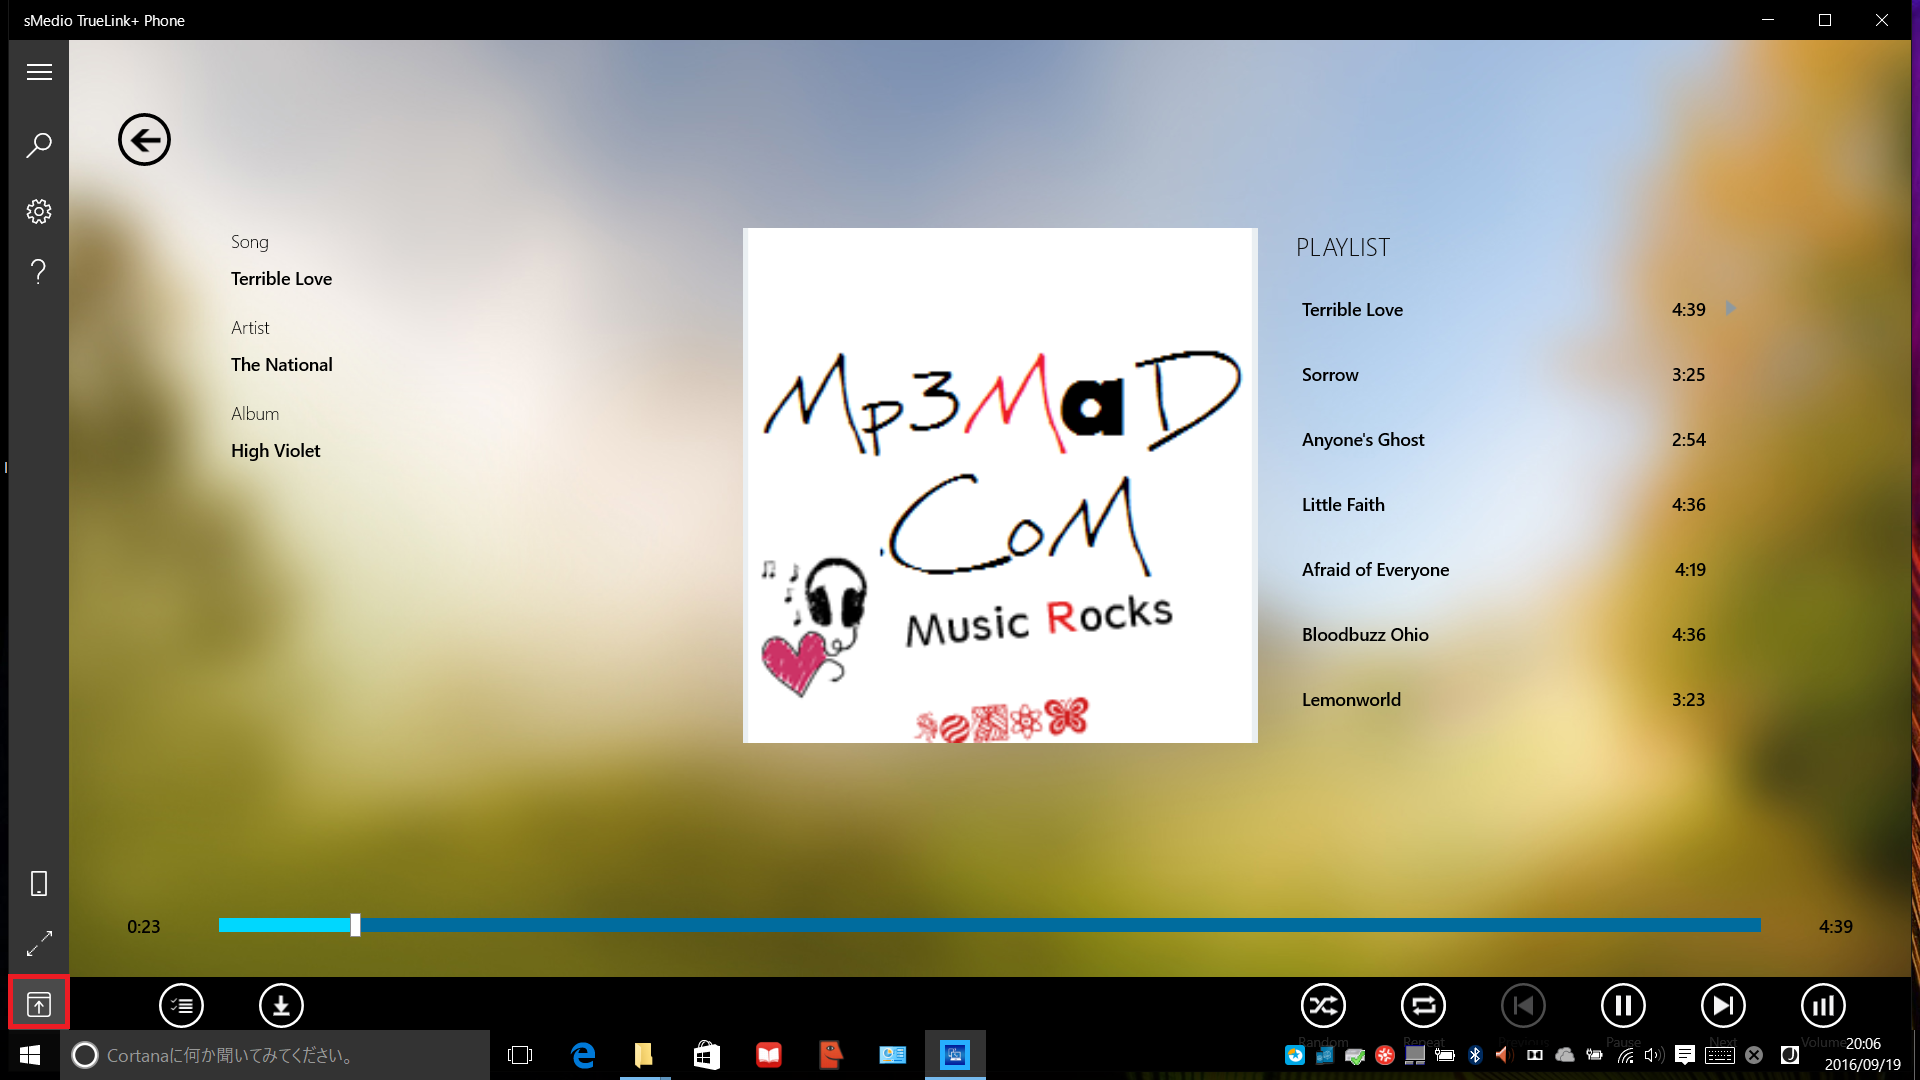Open the Windows Start menu

click(30, 1055)
